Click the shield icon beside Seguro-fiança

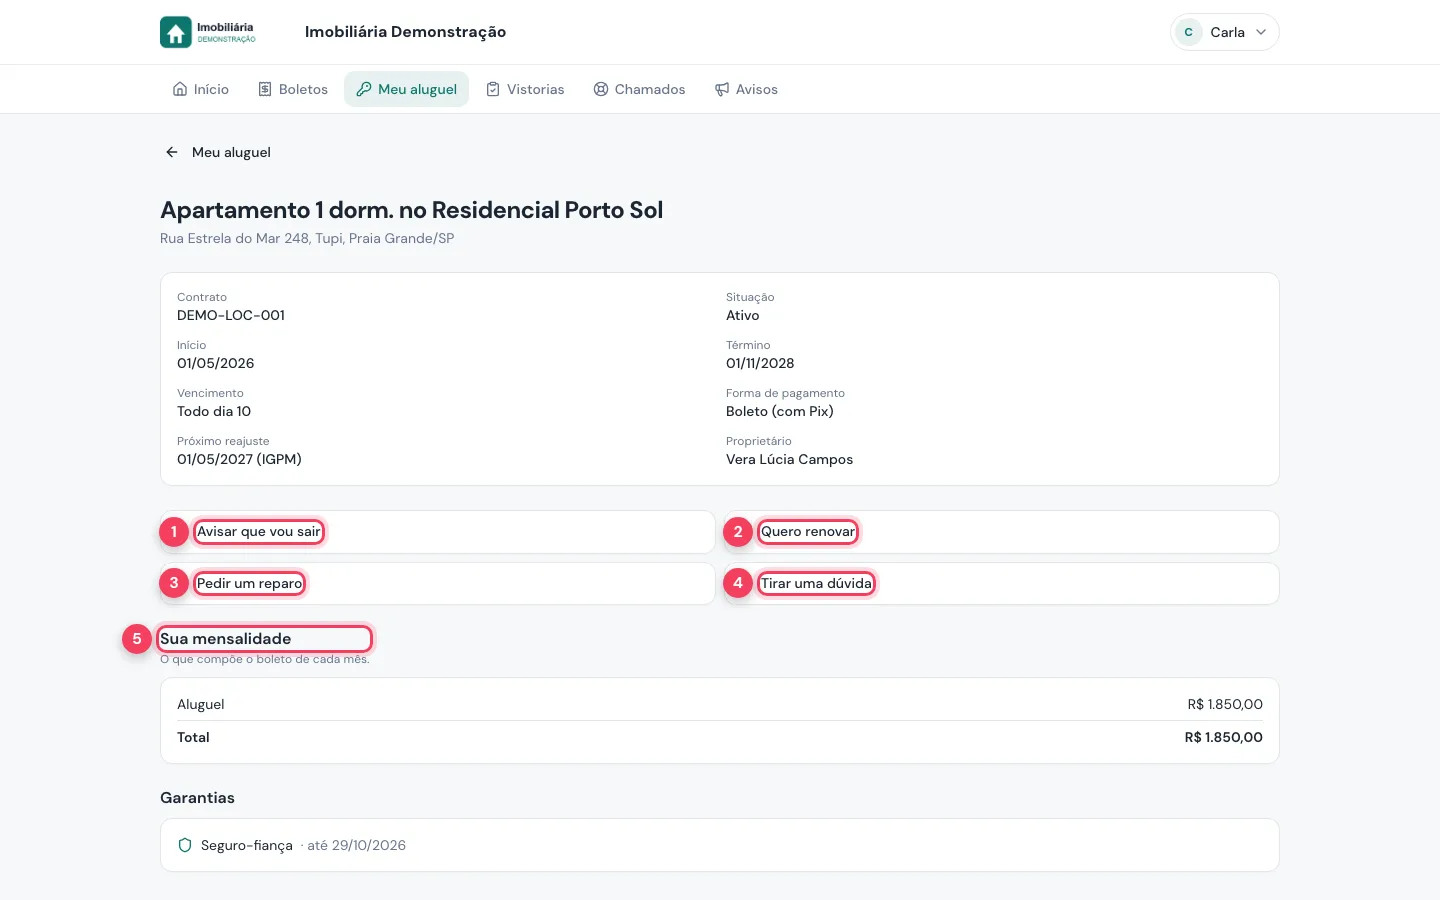point(185,845)
